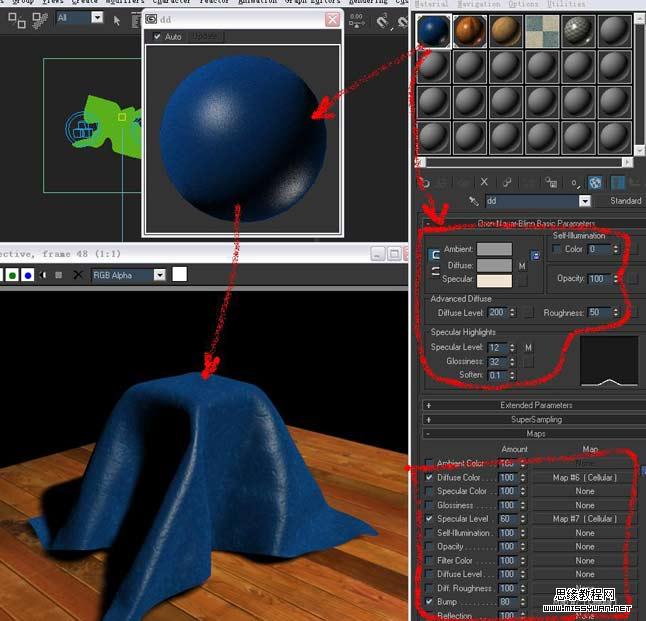Enable the Self-Illumination map checkbox
Viewport: 646px width, 621px height.
tap(429, 533)
